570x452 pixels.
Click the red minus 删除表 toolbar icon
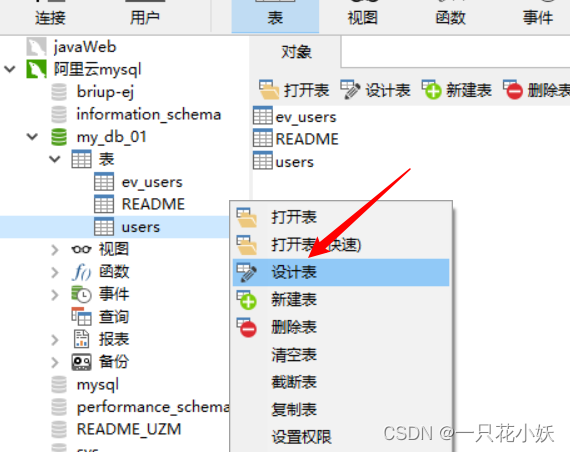[513, 90]
